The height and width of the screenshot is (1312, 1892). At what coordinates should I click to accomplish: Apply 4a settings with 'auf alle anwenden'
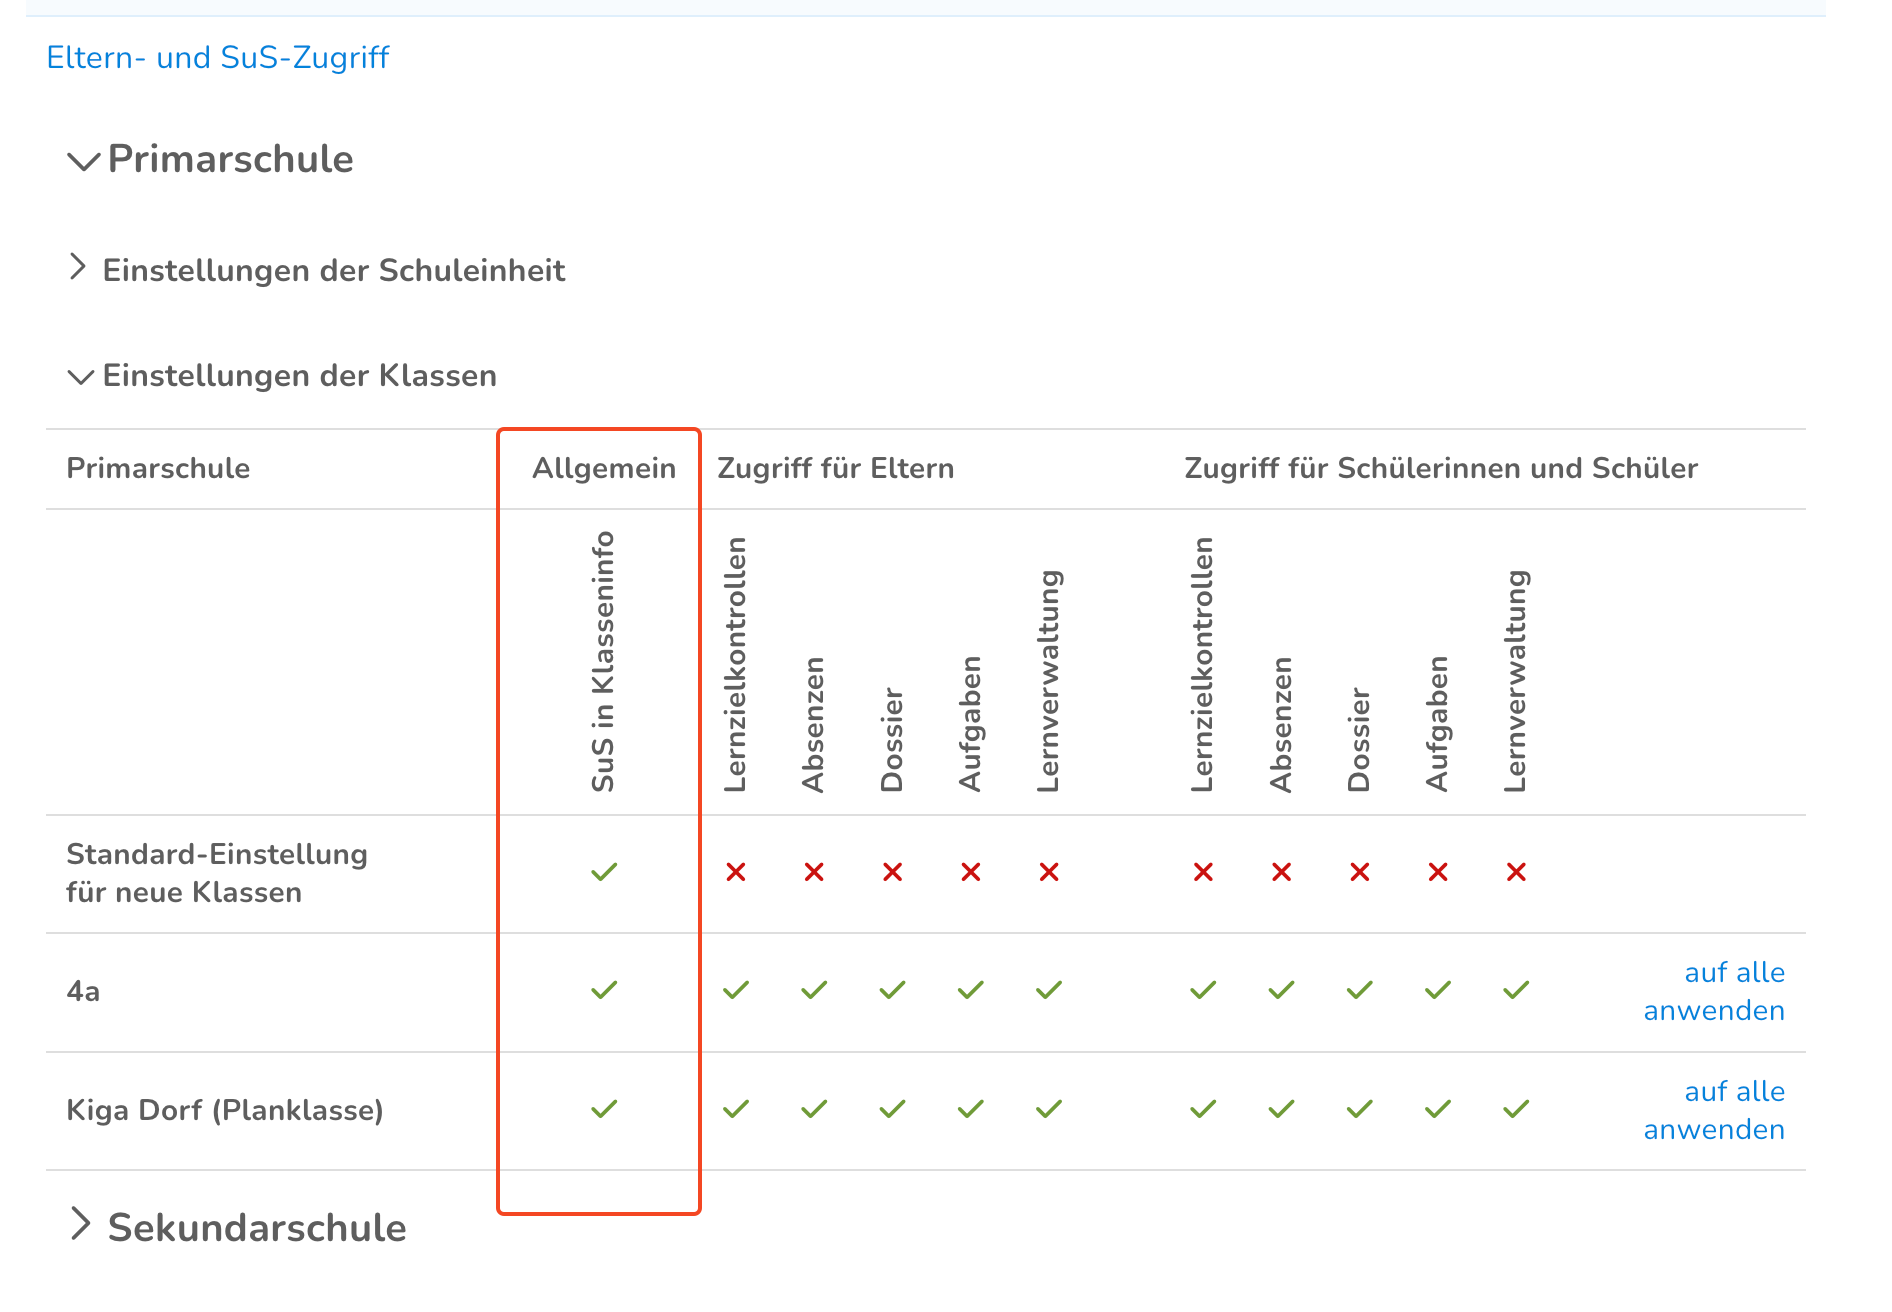(1715, 991)
